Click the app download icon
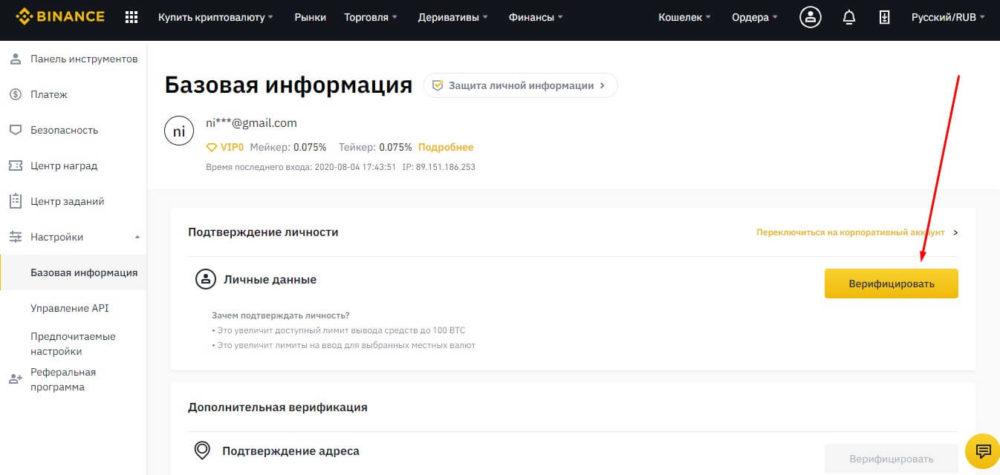This screenshot has width=1000, height=475. pos(884,17)
